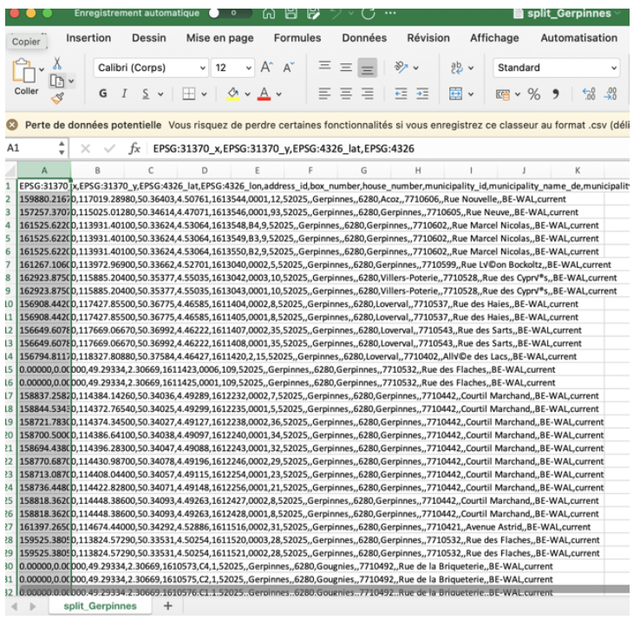Switch to the Données tab
This screenshot has height=626, width=640.
(364, 38)
